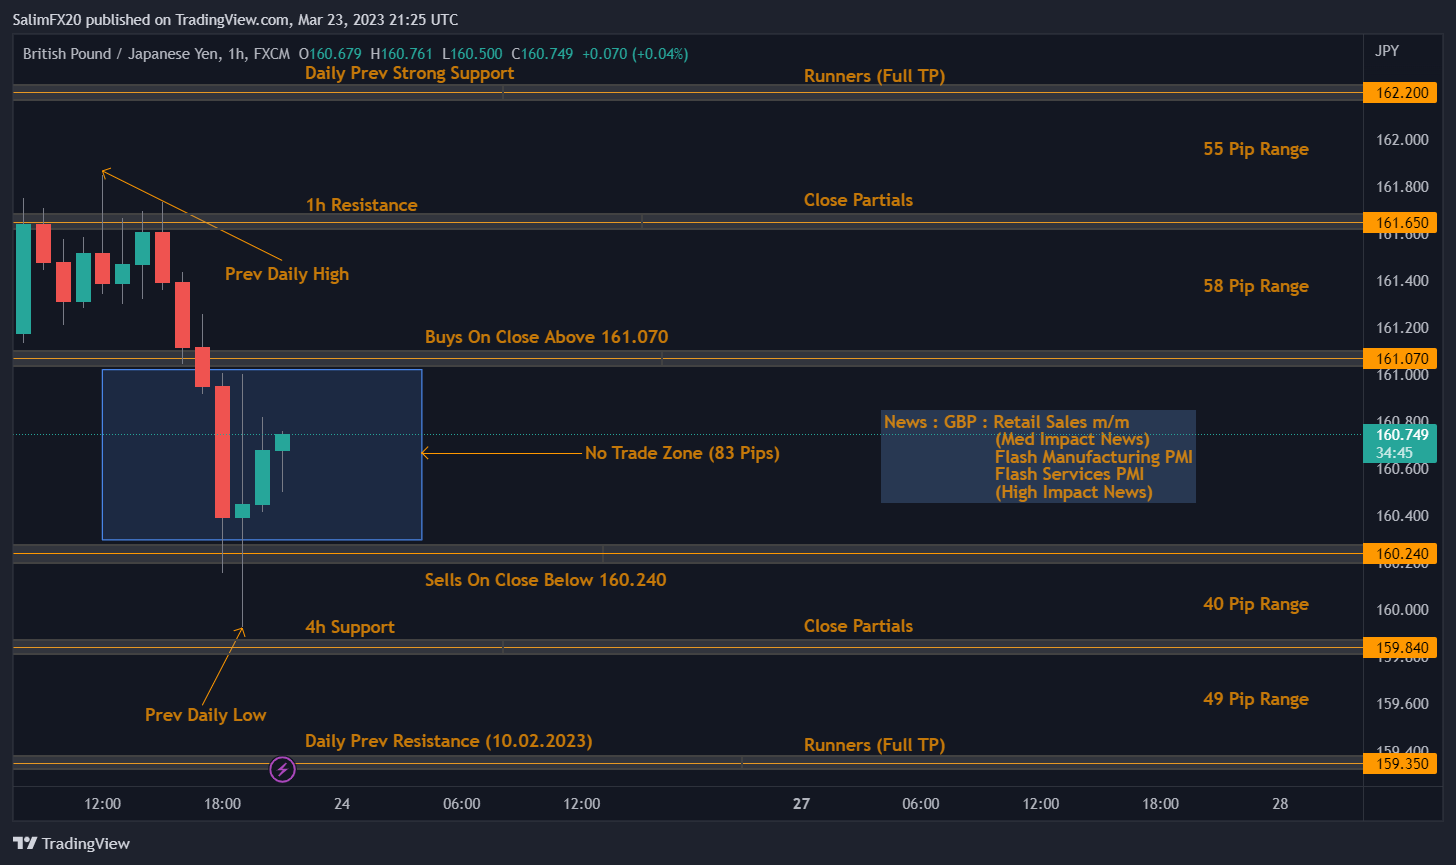1456x865 pixels.
Task: Click the TradingView logo at bottom left
Action: (x=71, y=843)
